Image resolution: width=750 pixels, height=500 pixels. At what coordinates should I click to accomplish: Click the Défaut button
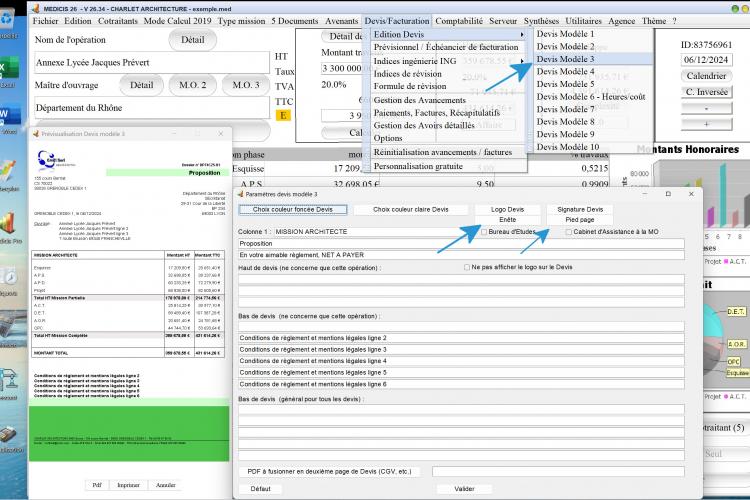pyautogui.click(x=260, y=489)
